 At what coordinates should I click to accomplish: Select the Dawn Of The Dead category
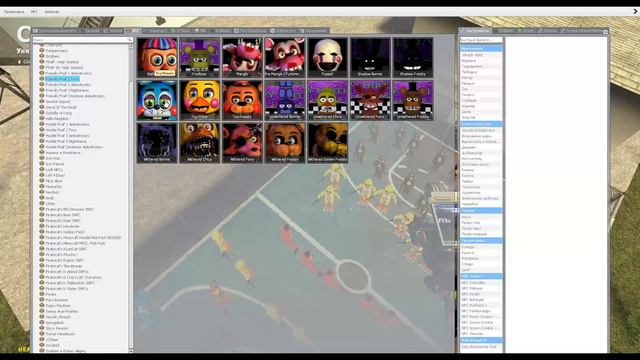61,107
